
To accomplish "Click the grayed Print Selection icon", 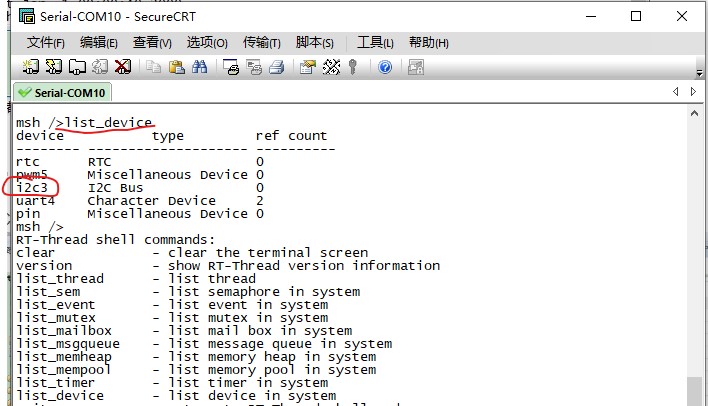I will tap(254, 67).
